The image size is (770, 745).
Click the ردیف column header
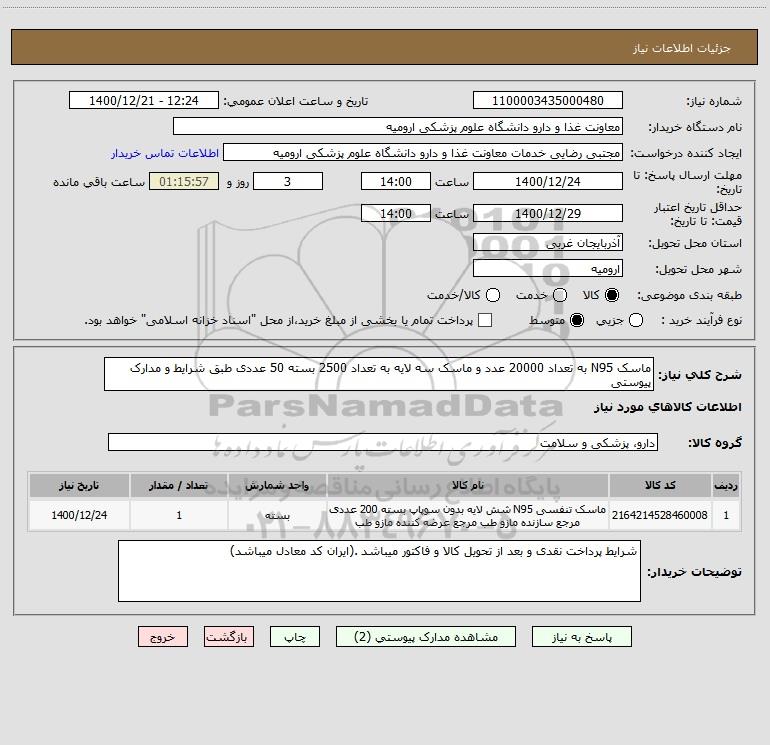click(726, 485)
